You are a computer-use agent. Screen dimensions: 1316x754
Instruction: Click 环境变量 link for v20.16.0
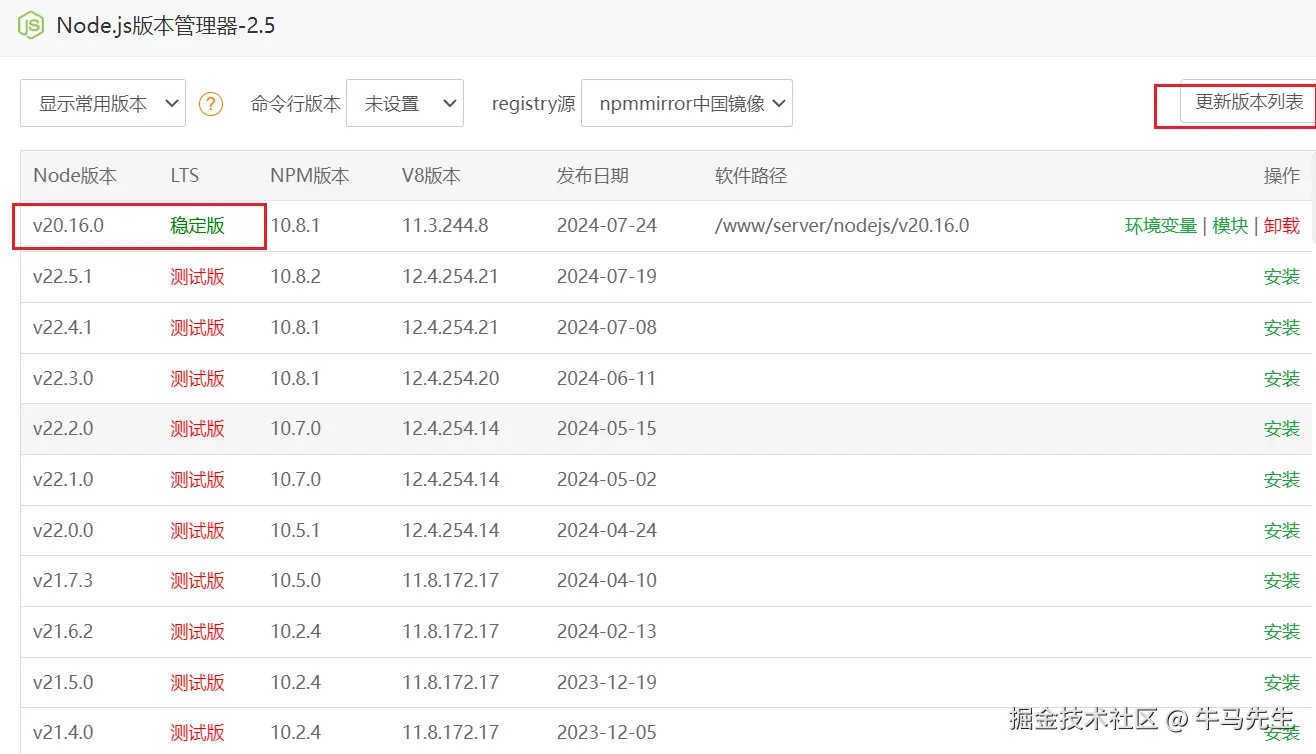pos(1161,226)
